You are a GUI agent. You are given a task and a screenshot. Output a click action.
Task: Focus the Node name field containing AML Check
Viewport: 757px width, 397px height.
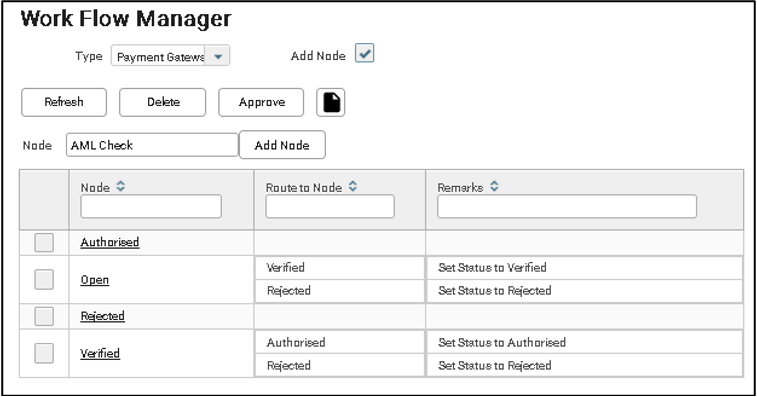(152, 145)
